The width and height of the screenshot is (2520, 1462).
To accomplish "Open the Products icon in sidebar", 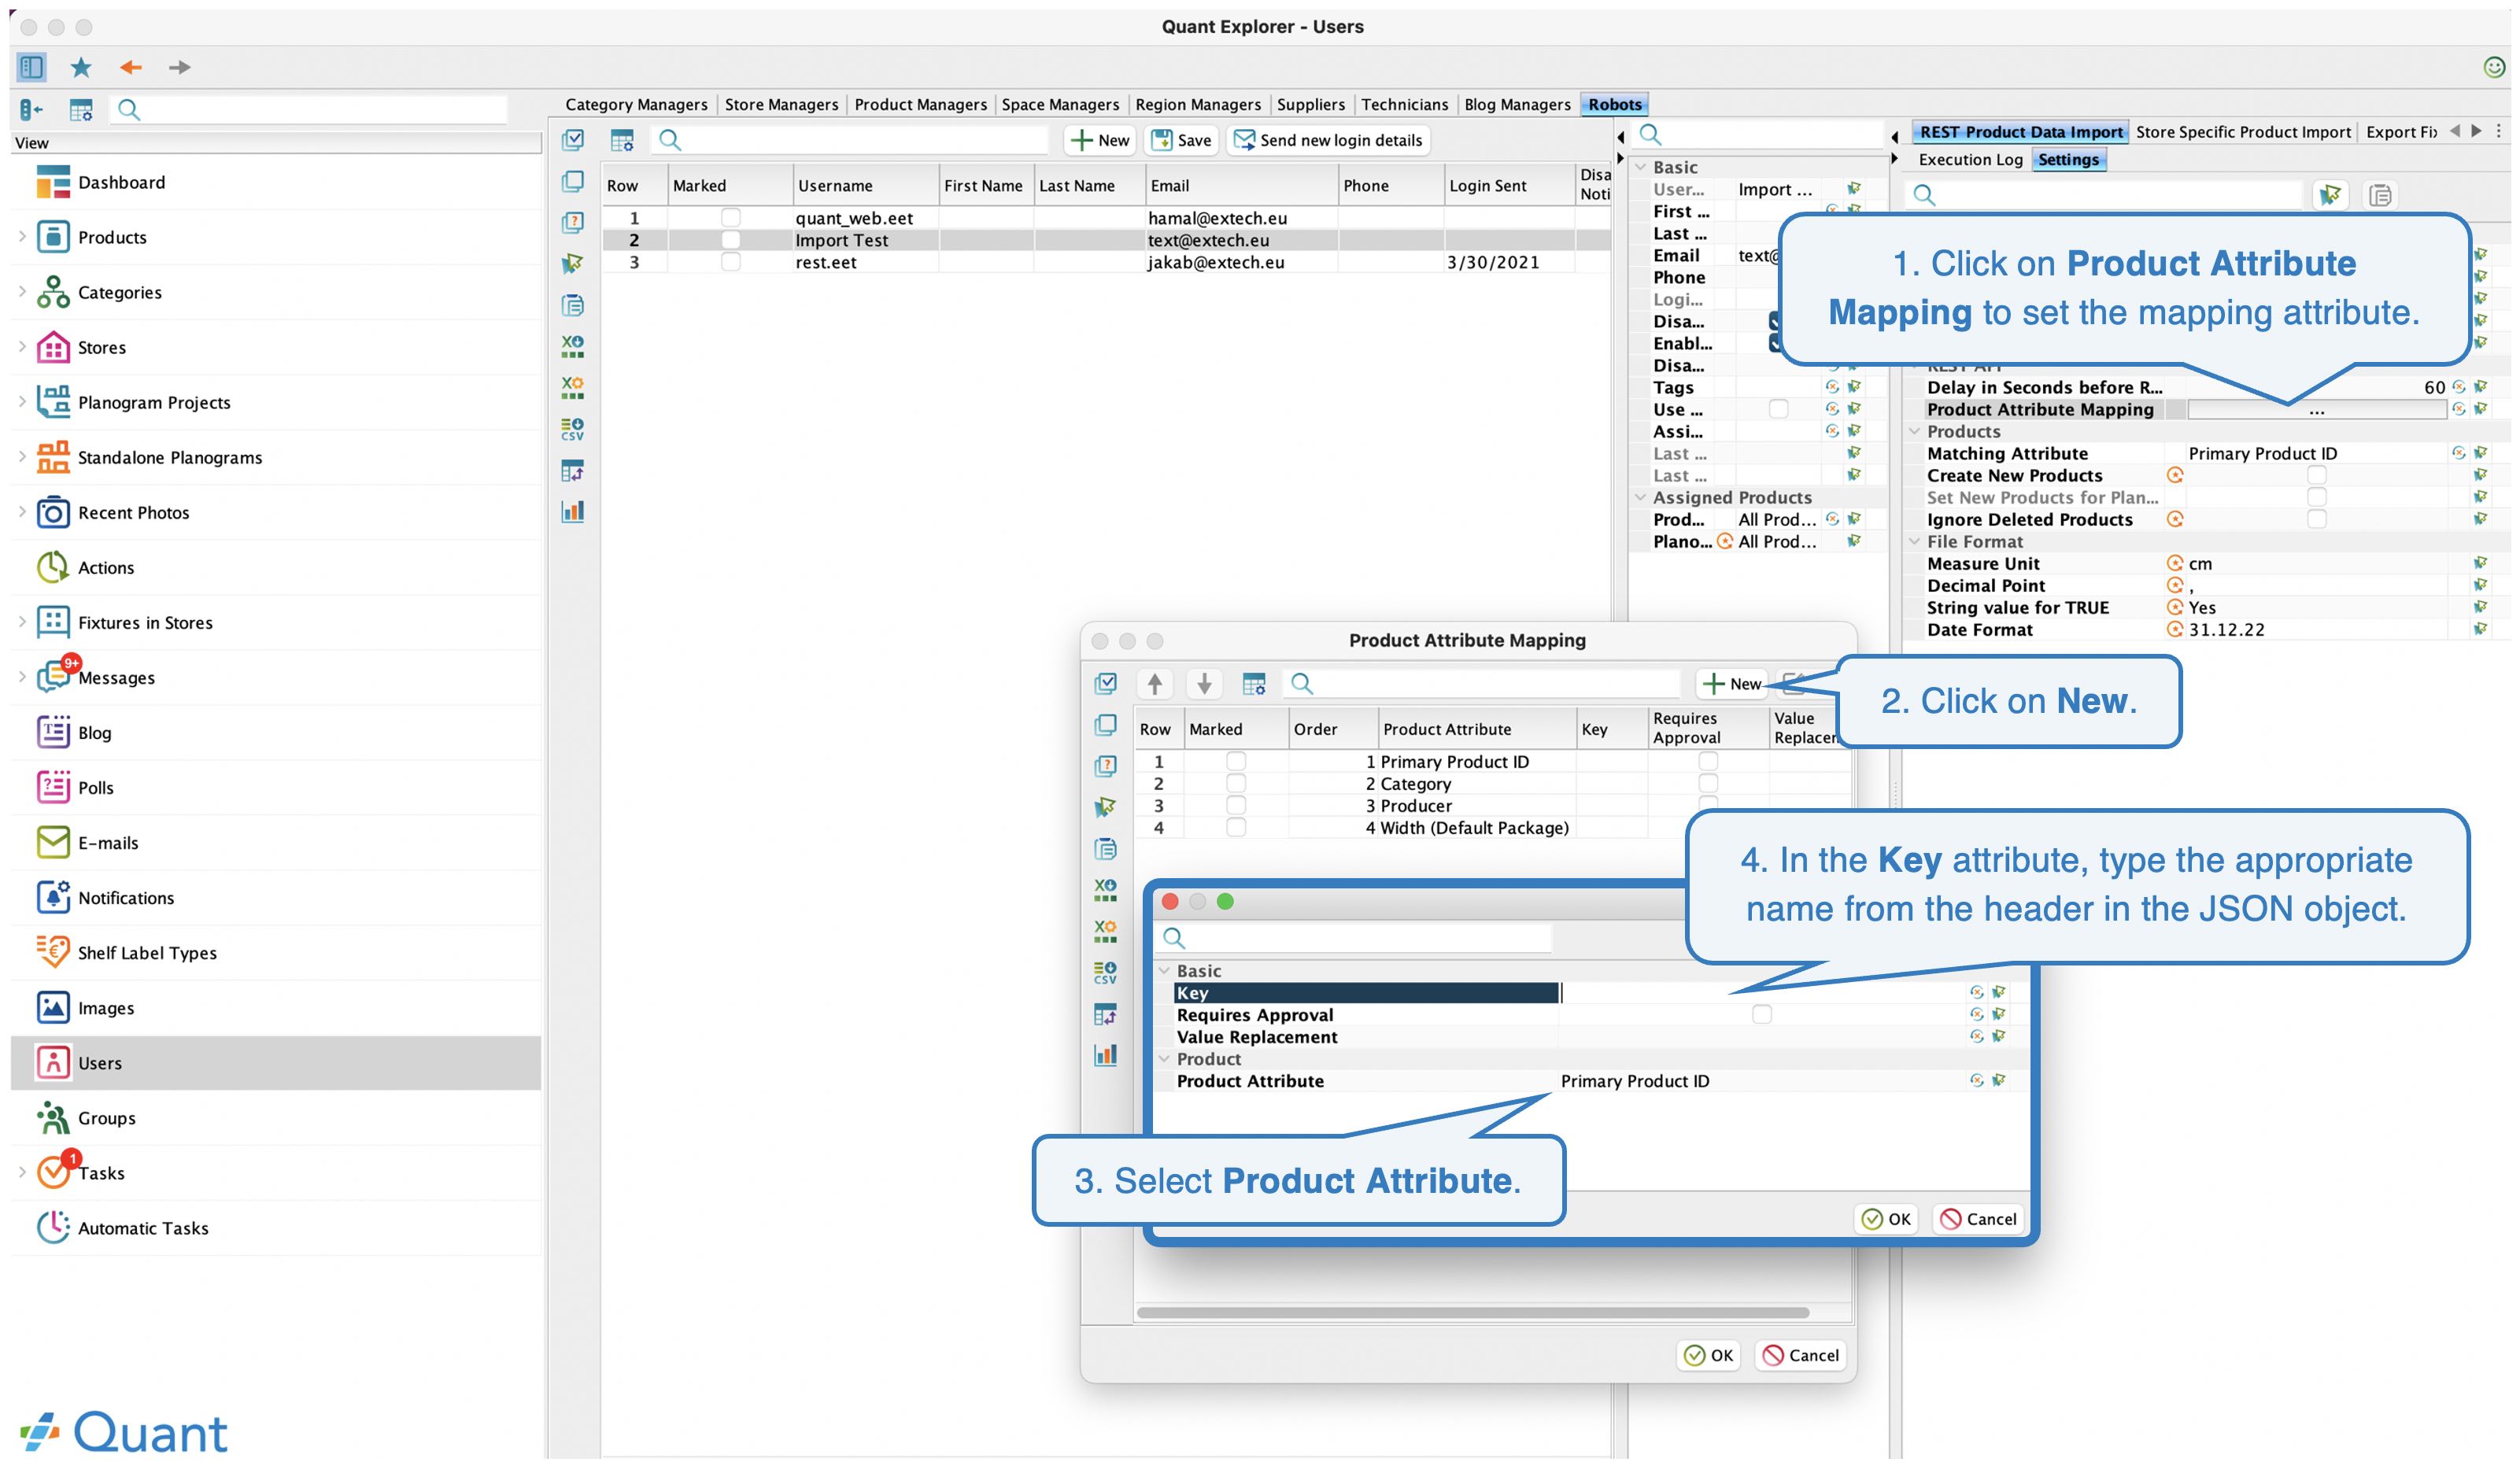I will pyautogui.click(x=53, y=237).
